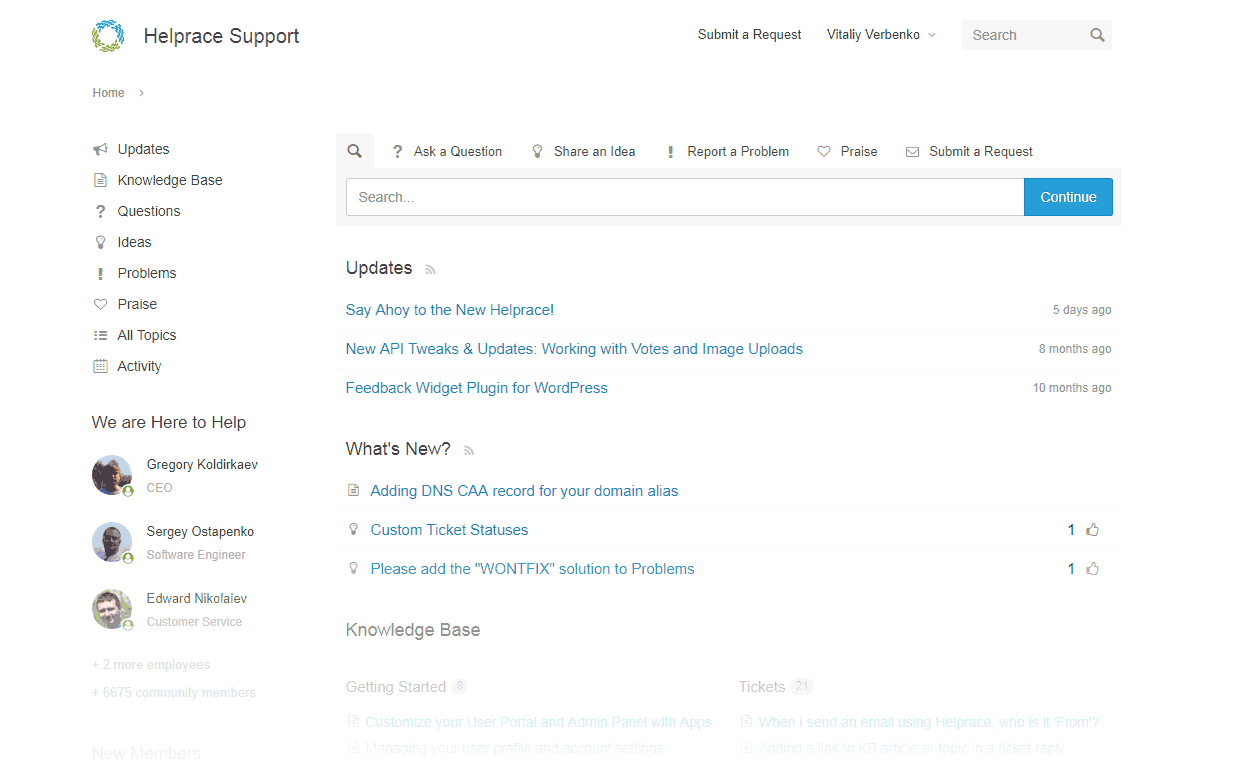Screen dimensions: 1234x775
Task: Open the What's New RSS feed icon
Action: click(469, 450)
